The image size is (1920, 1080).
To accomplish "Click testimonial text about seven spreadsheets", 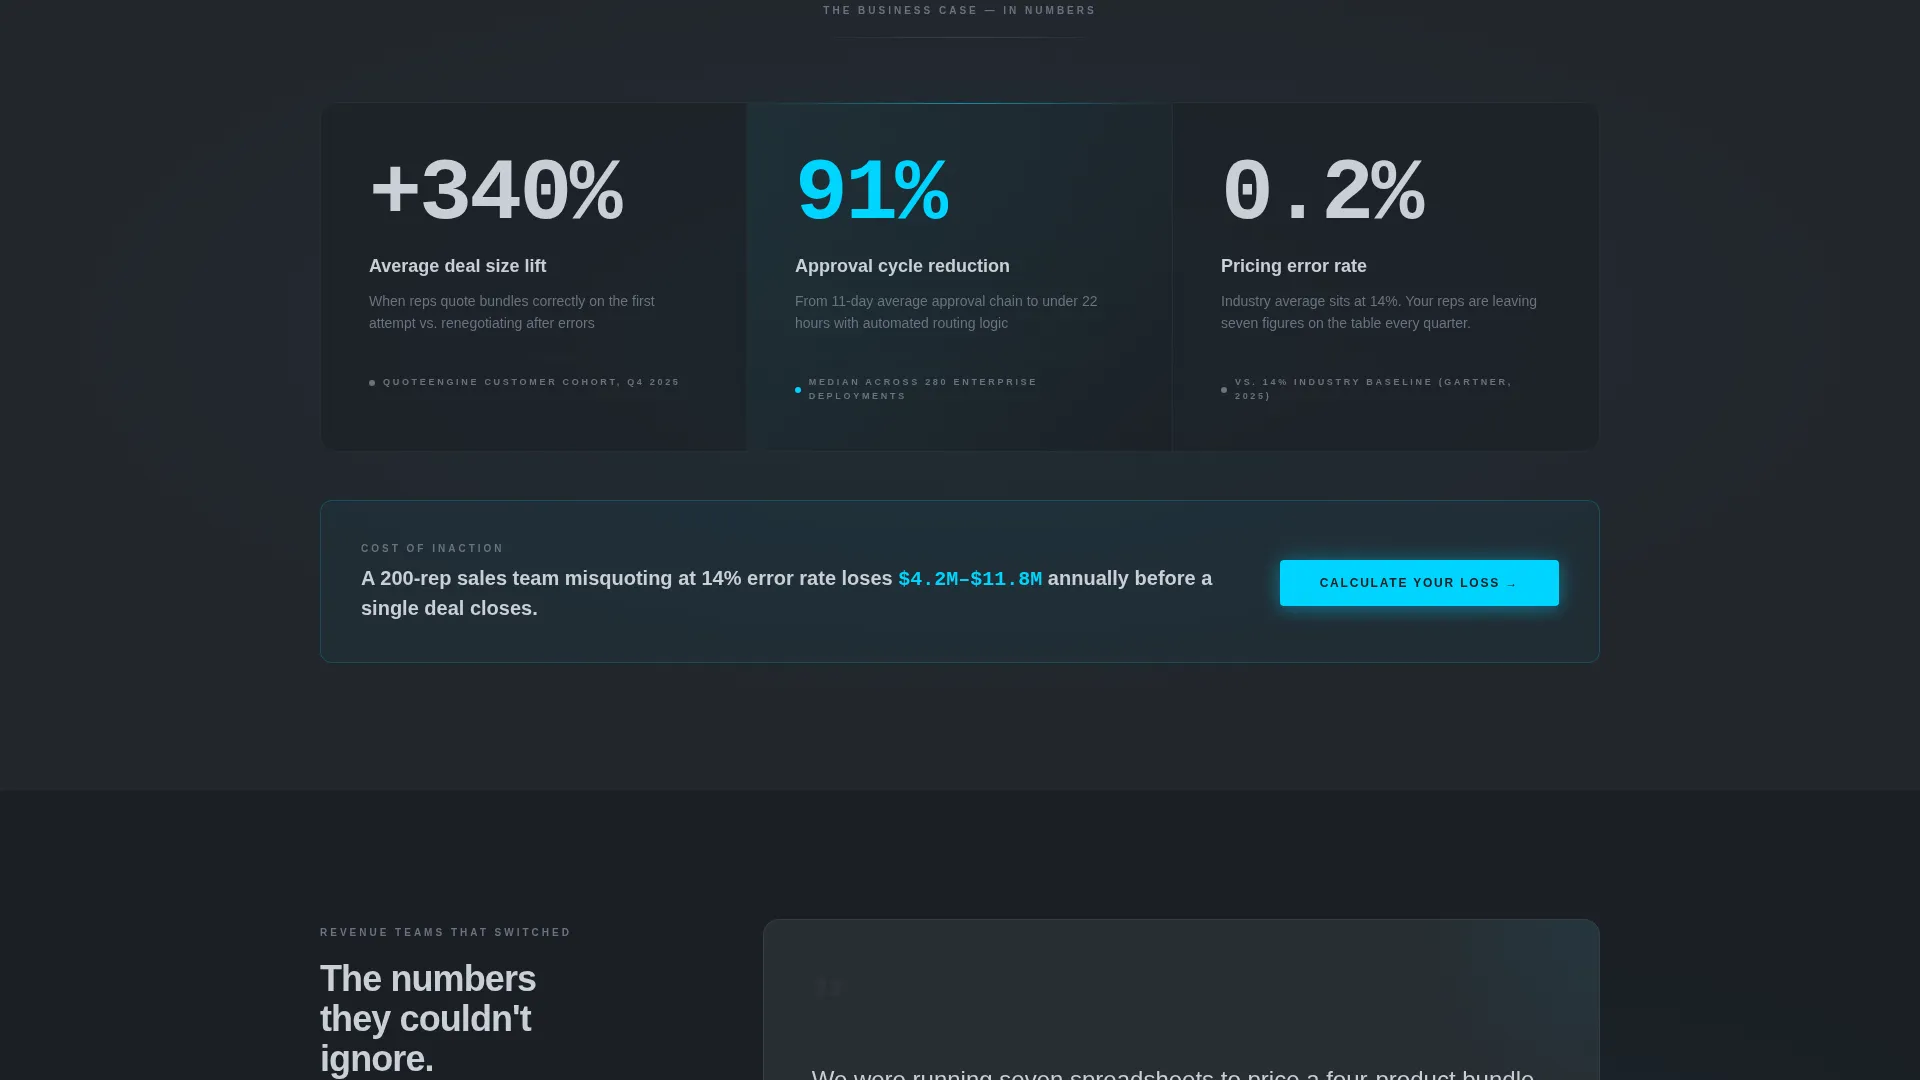I will click(x=1172, y=1074).
